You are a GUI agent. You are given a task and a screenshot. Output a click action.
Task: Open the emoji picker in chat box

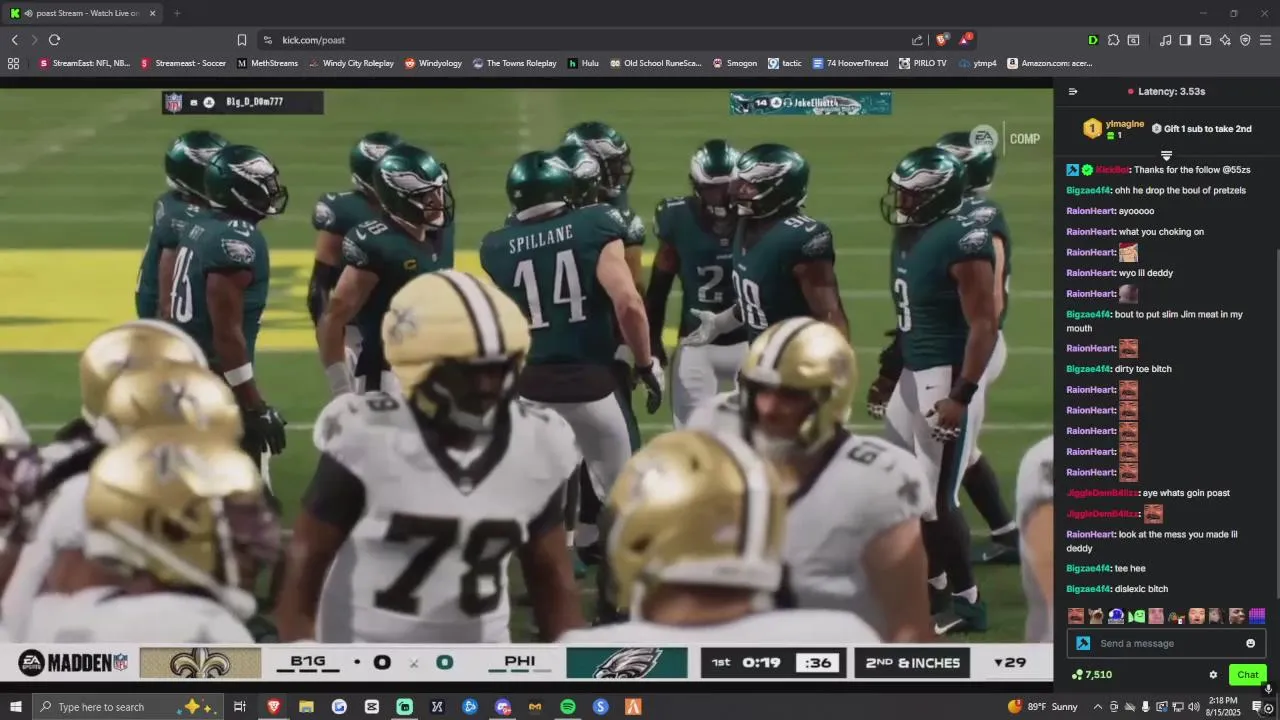click(1250, 643)
